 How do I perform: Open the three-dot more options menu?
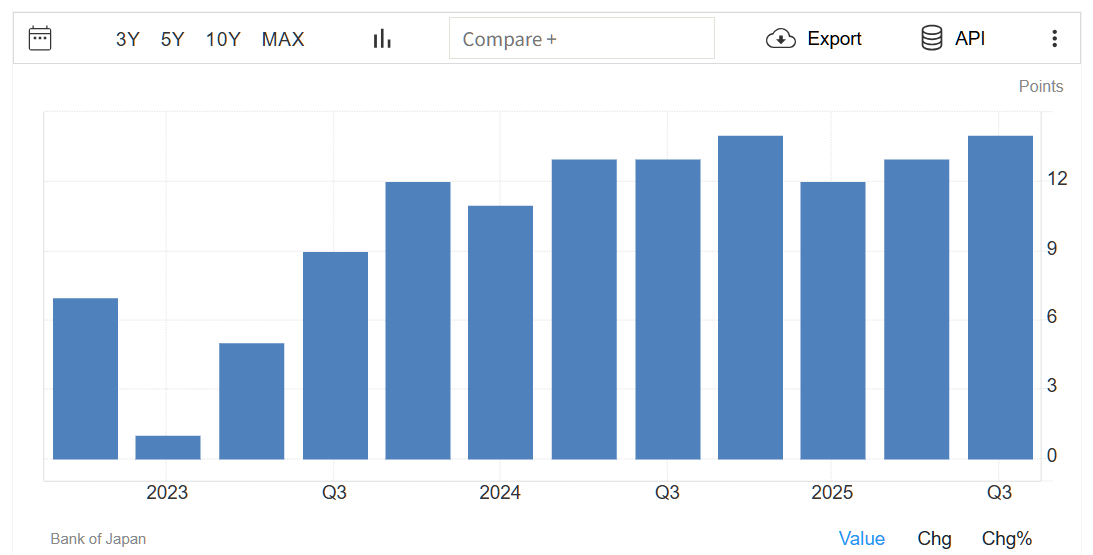pos(1054,39)
